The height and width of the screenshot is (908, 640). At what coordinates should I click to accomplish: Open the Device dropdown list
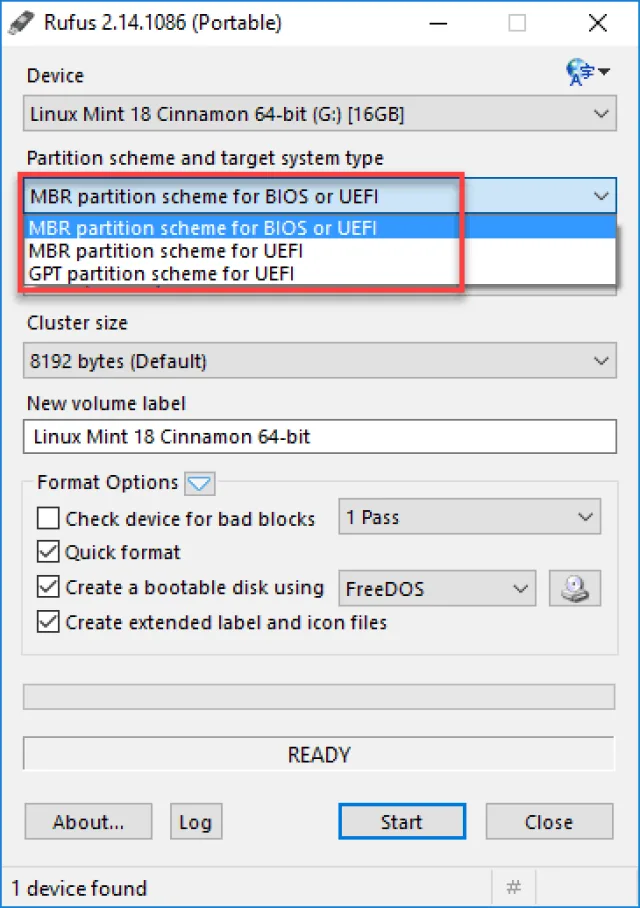(x=320, y=114)
